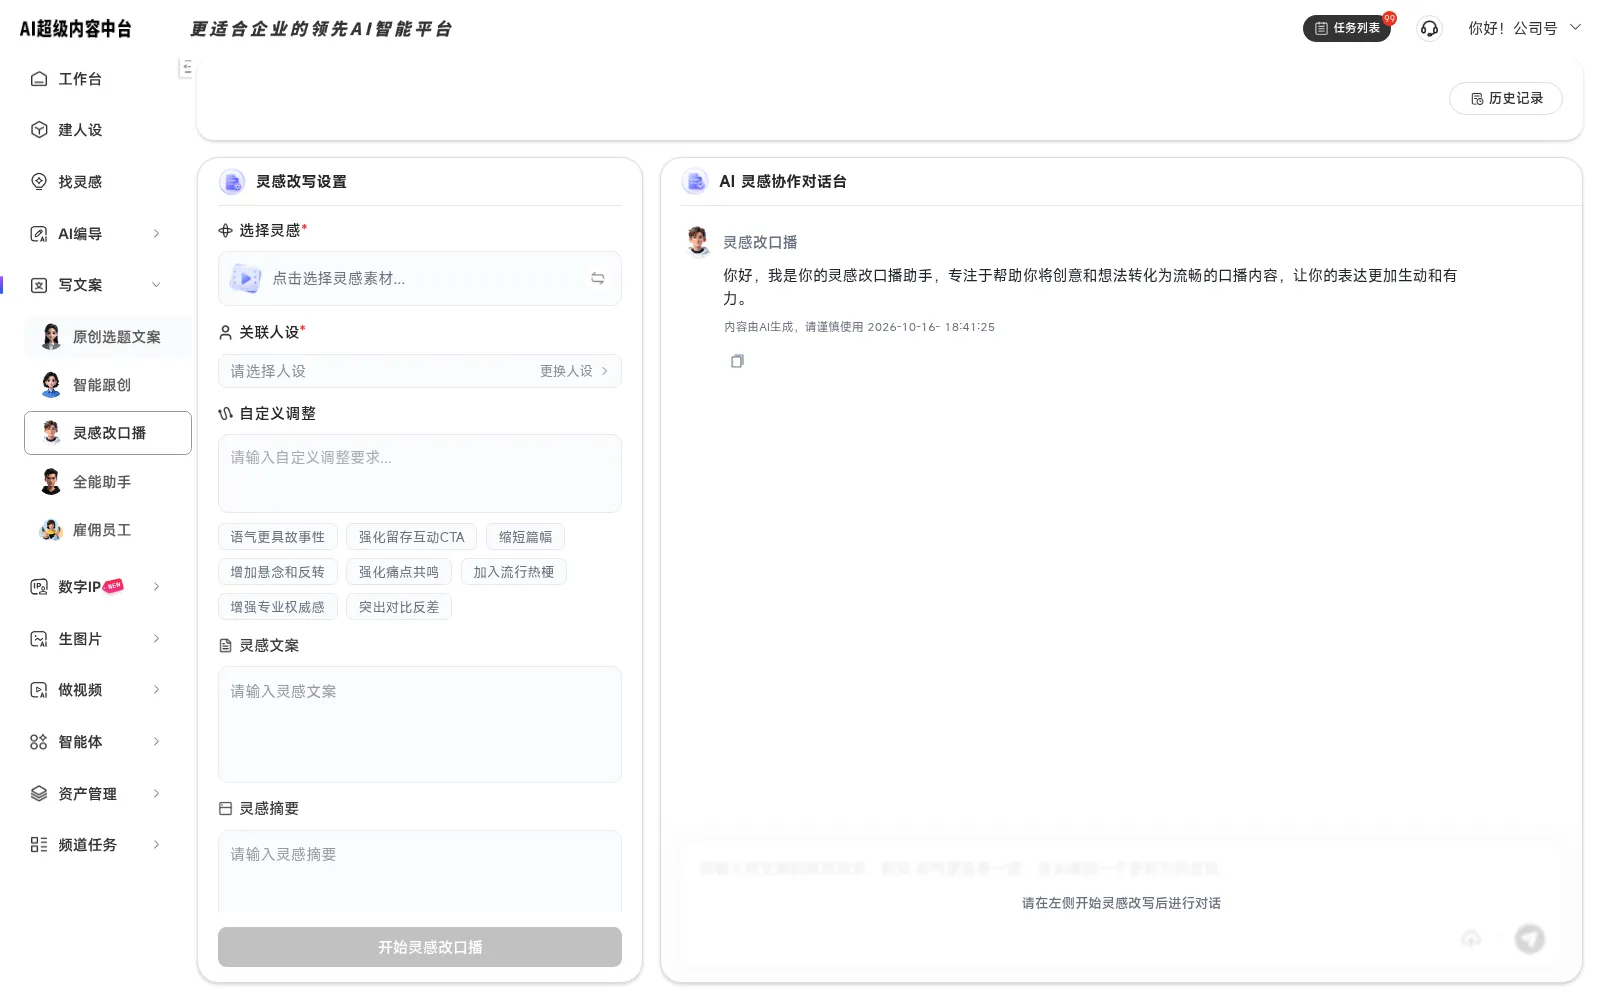The width and height of the screenshot is (1600, 1000).
Task: Select 灵感改口播 submenu item
Action: pyautogui.click(x=108, y=433)
